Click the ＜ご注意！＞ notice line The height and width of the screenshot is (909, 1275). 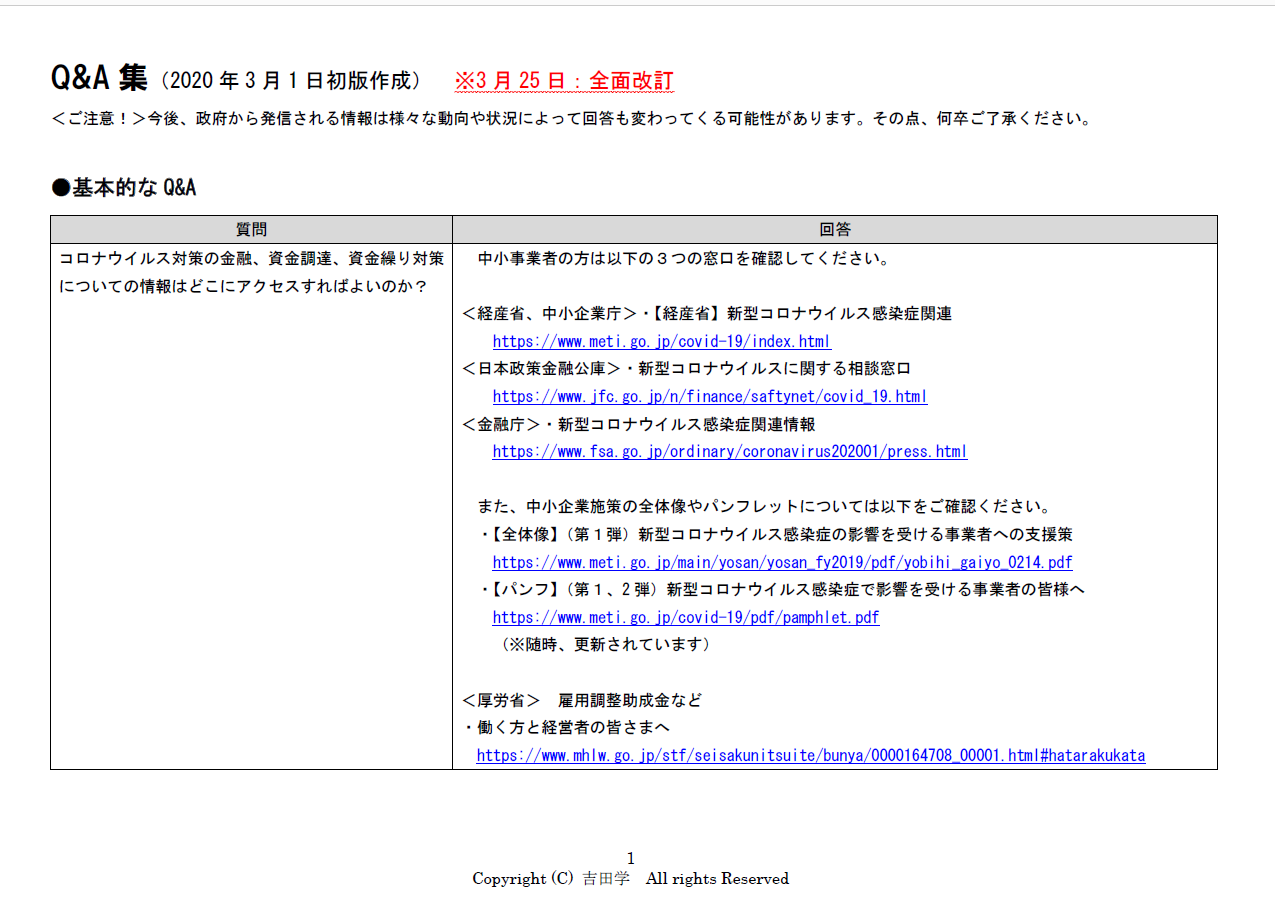point(570,119)
